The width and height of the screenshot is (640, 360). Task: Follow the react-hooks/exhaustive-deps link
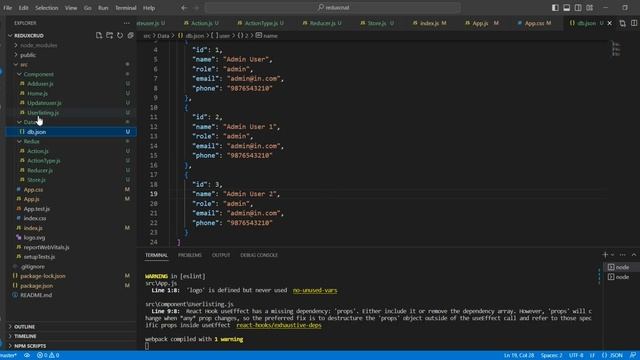pos(279,325)
